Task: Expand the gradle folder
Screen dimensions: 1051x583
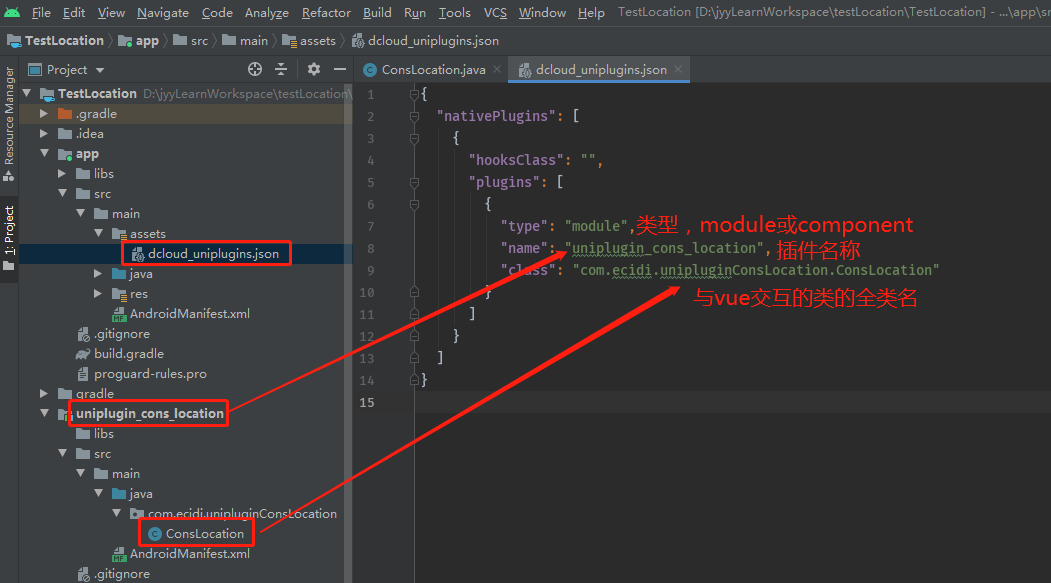Action: click(44, 393)
